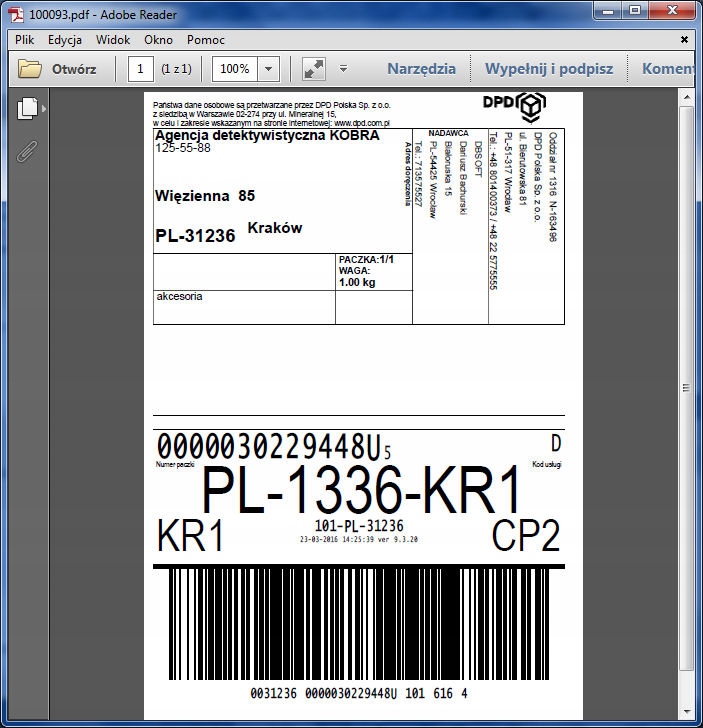Open the Plik menu
703x728 pixels.
(25, 40)
